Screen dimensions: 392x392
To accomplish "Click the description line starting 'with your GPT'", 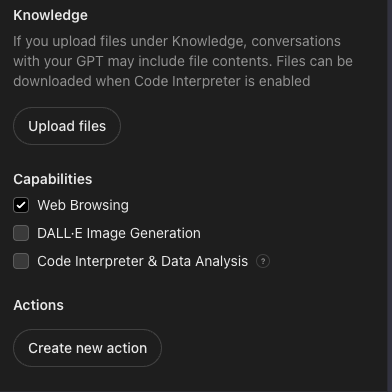I will pos(183,62).
